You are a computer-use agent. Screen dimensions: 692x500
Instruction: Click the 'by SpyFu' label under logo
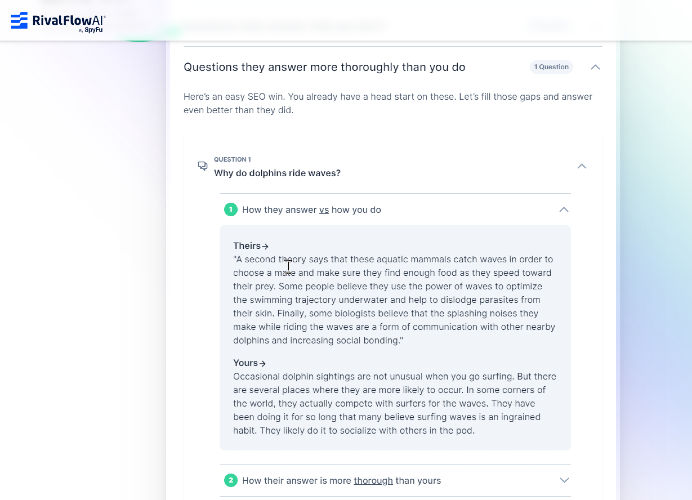91,30
